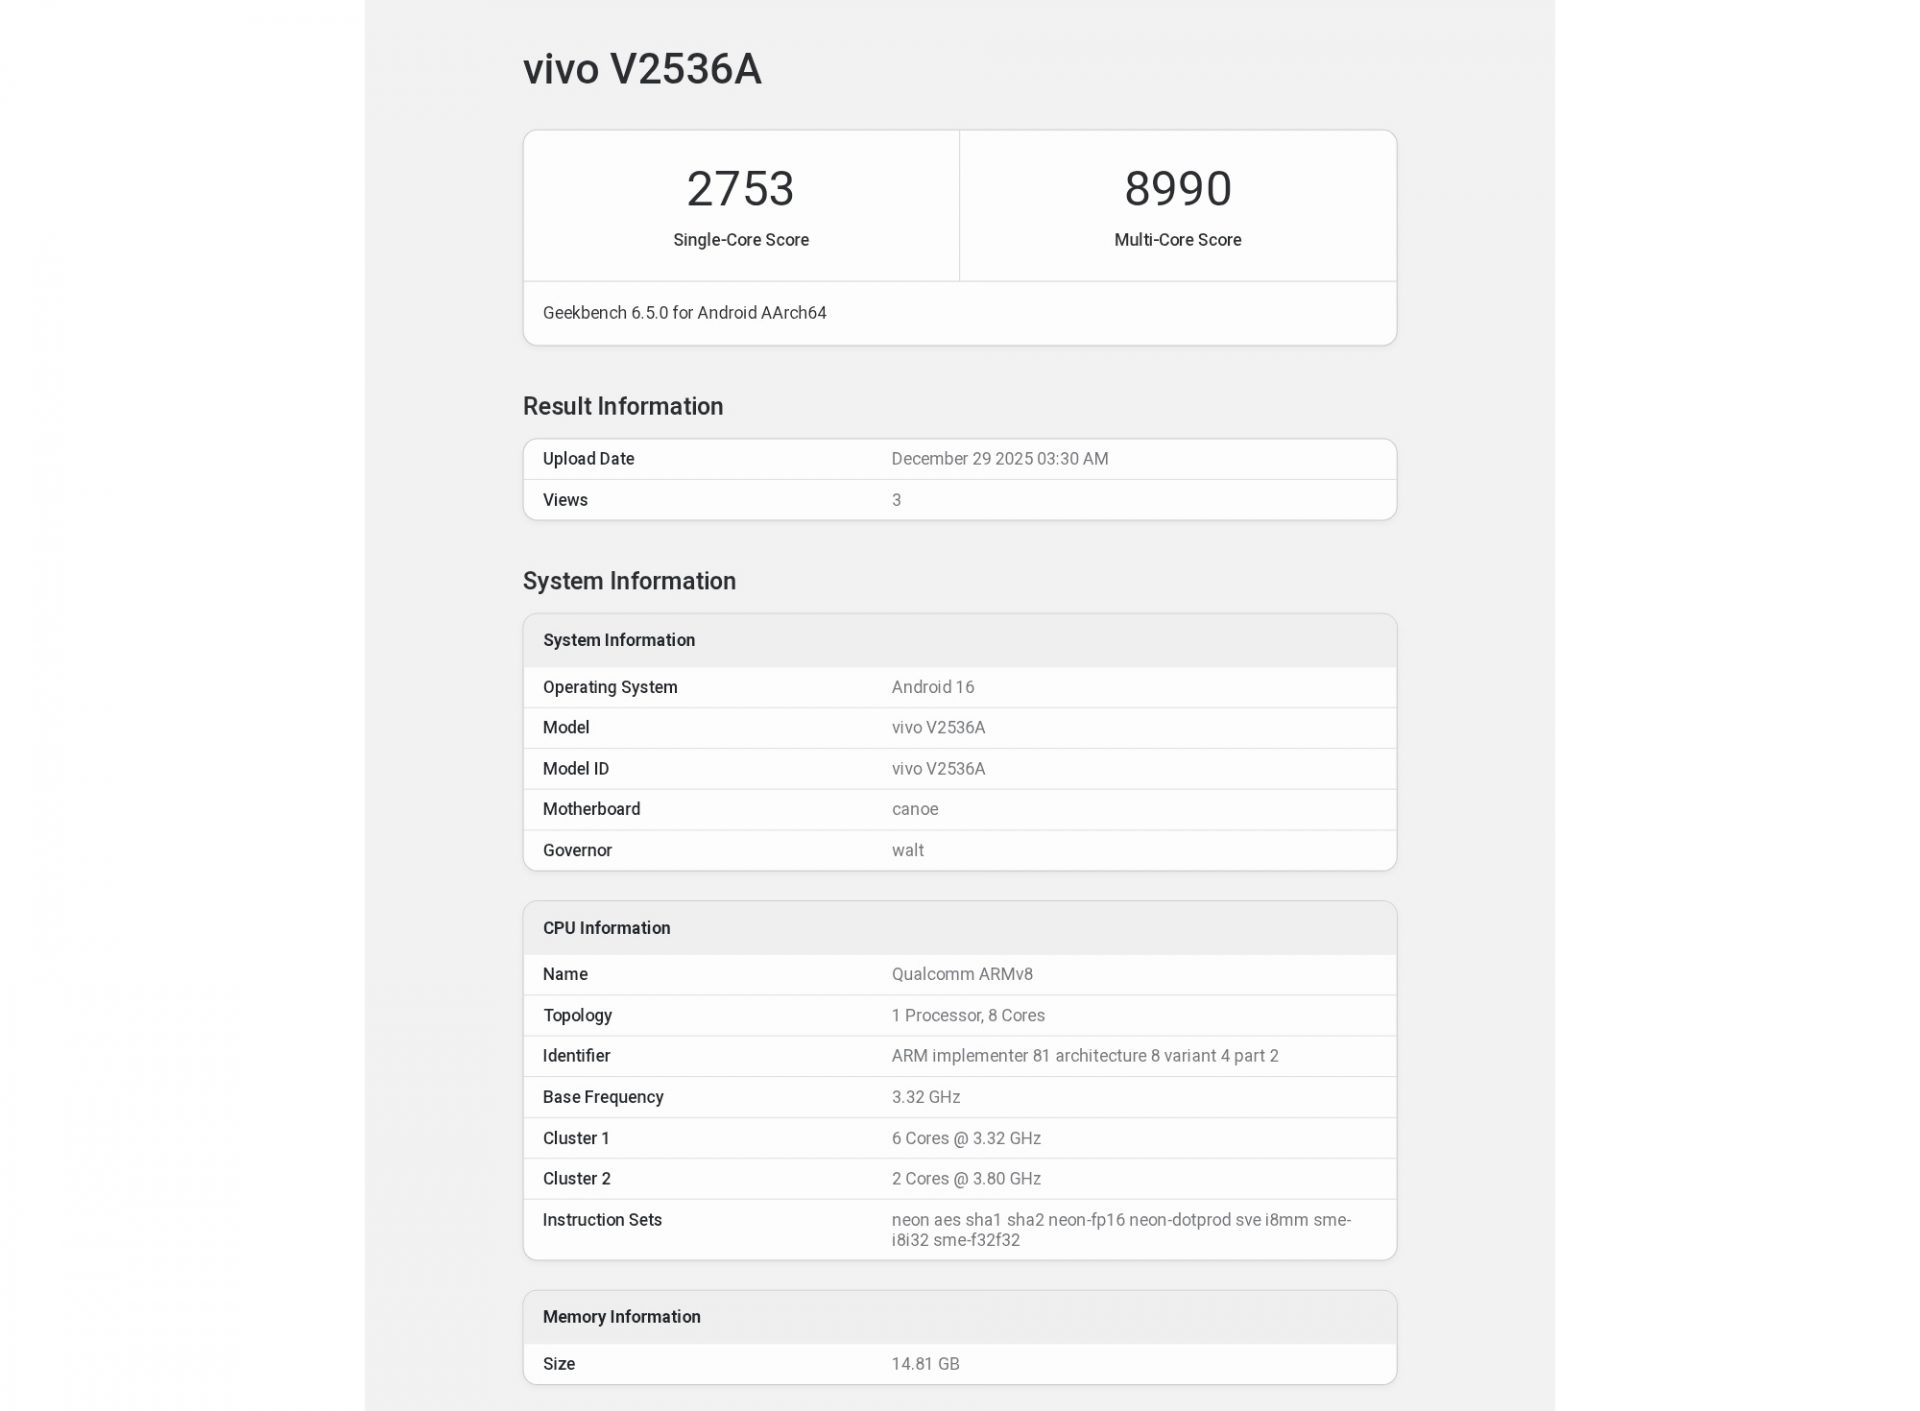Click the System Information table header
This screenshot has width=1920, height=1411.
pyautogui.click(x=618, y=640)
